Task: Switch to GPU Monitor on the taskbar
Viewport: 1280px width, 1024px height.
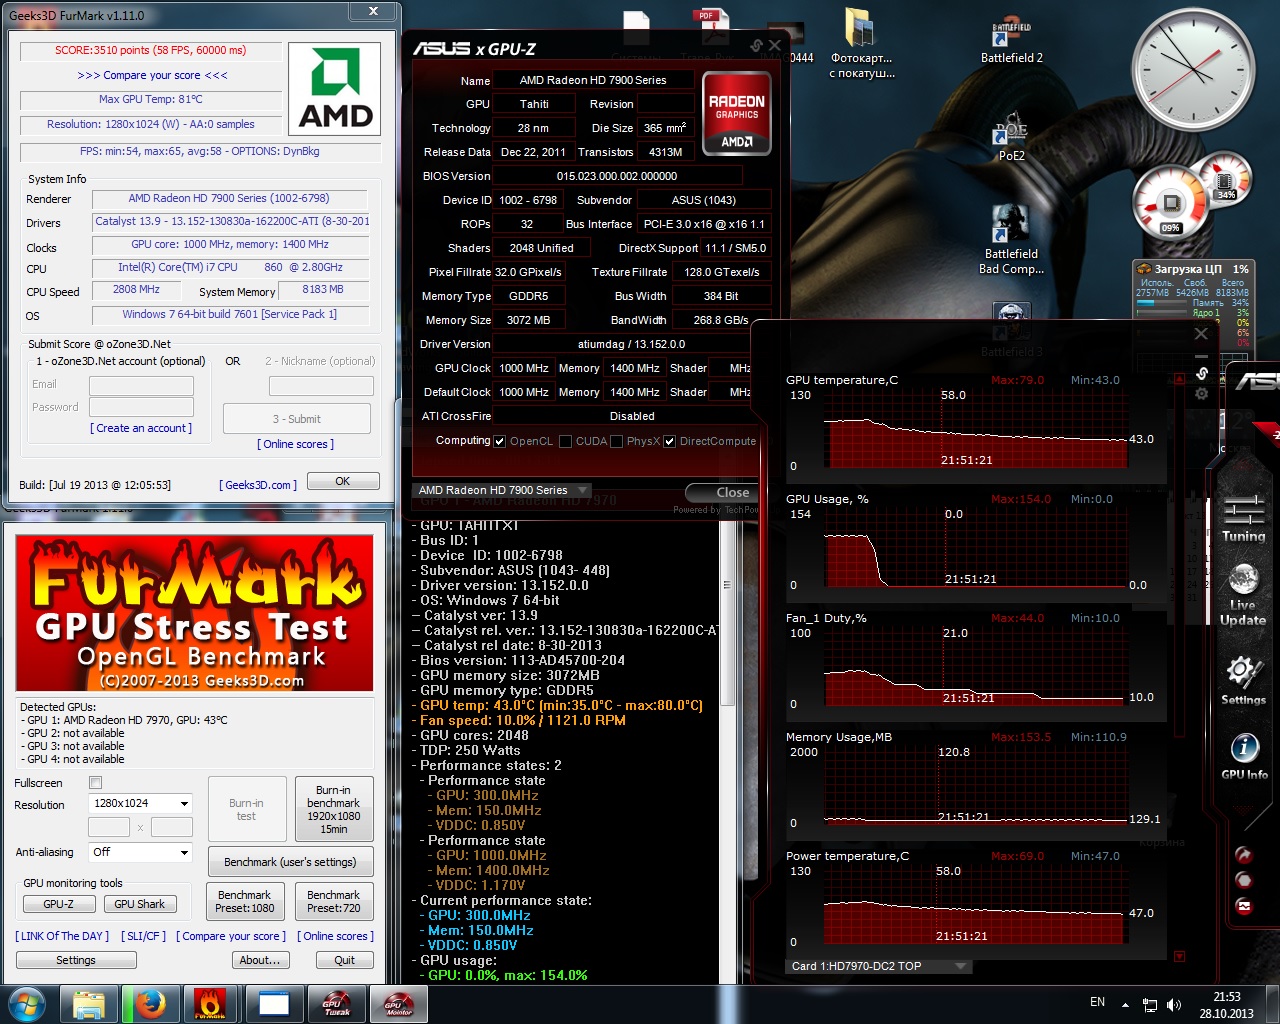Action: 399,1004
